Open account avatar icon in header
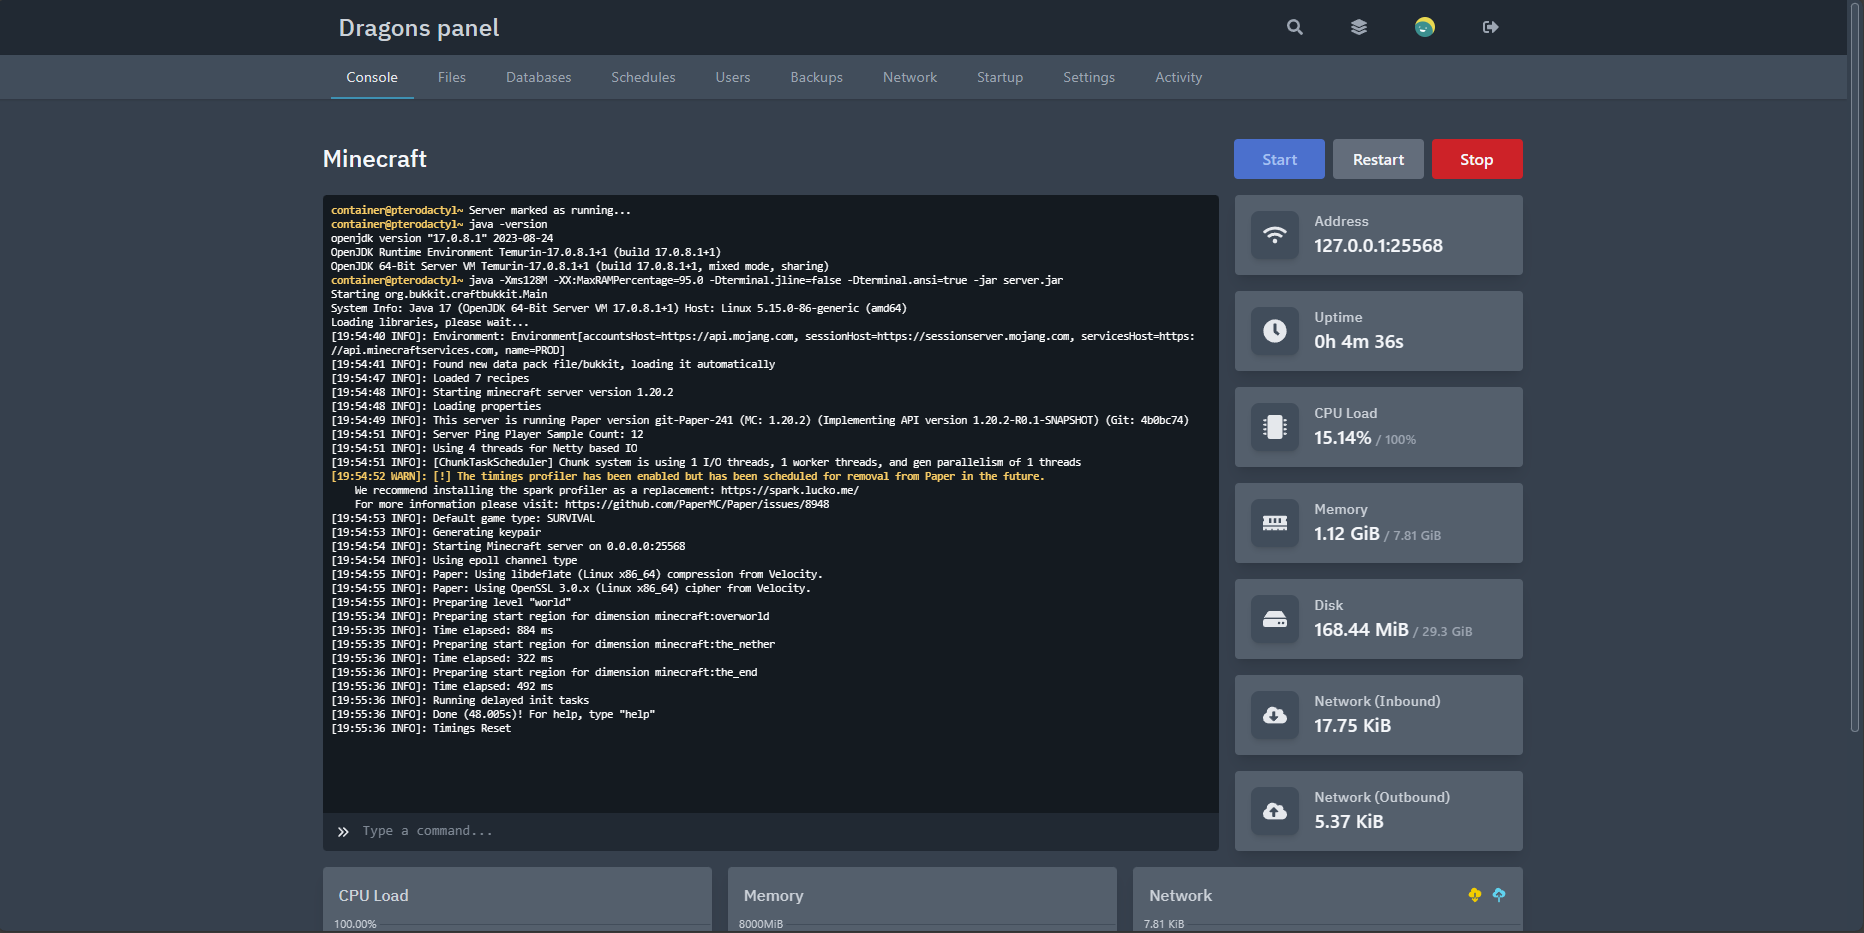The height and width of the screenshot is (933, 1864). pos(1425,27)
